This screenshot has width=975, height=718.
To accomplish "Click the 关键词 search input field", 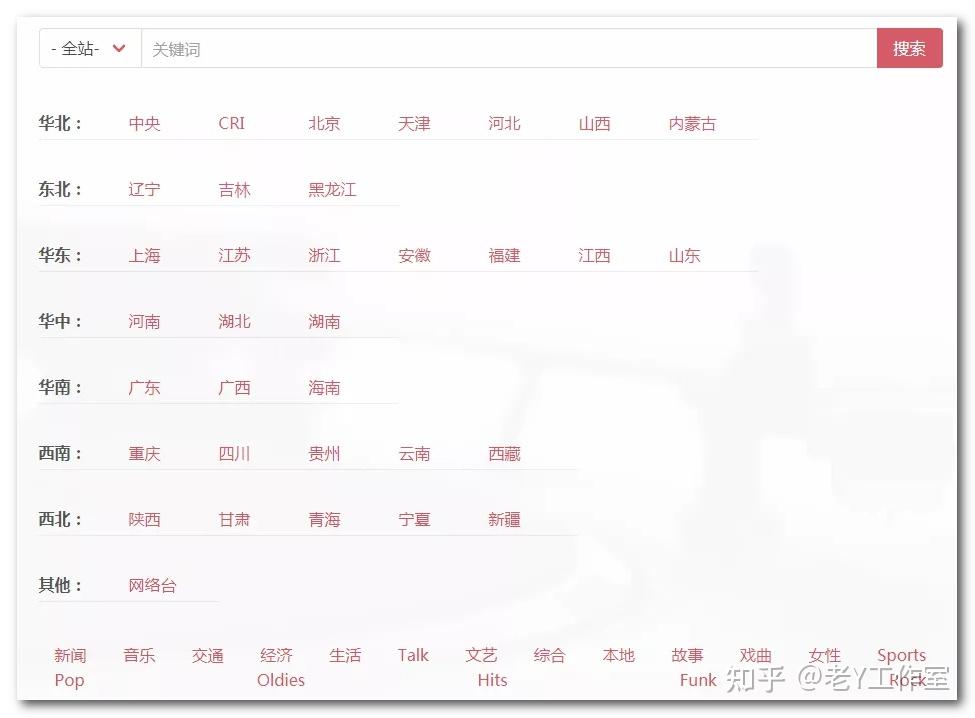I will [509, 48].
